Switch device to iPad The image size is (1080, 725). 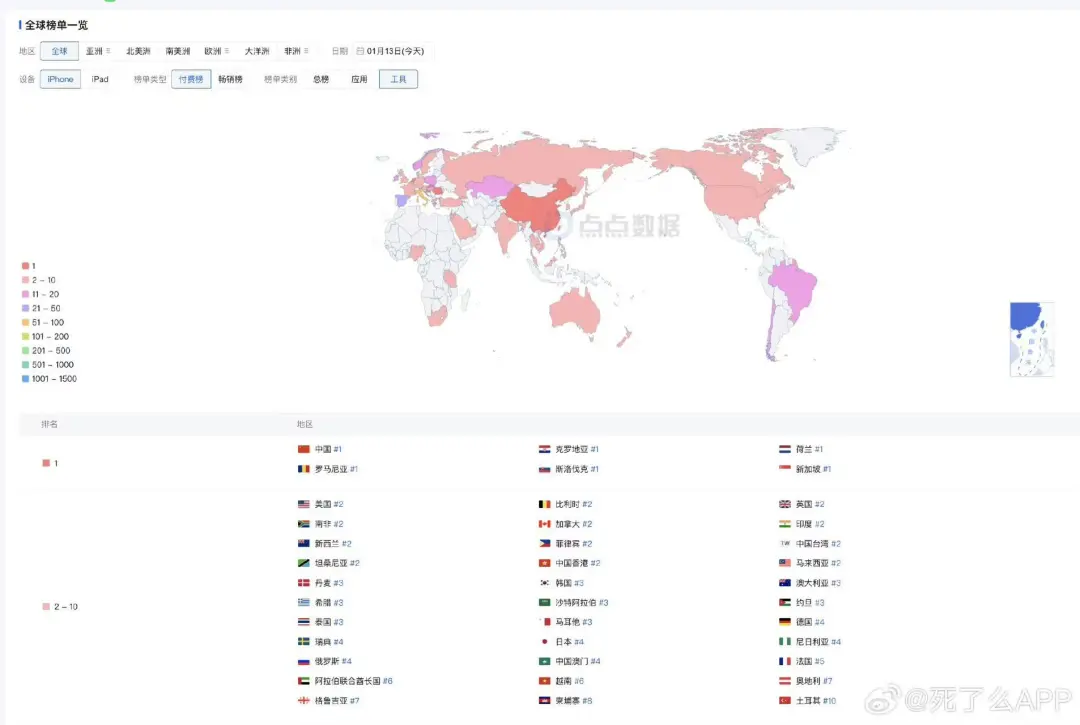(x=99, y=78)
